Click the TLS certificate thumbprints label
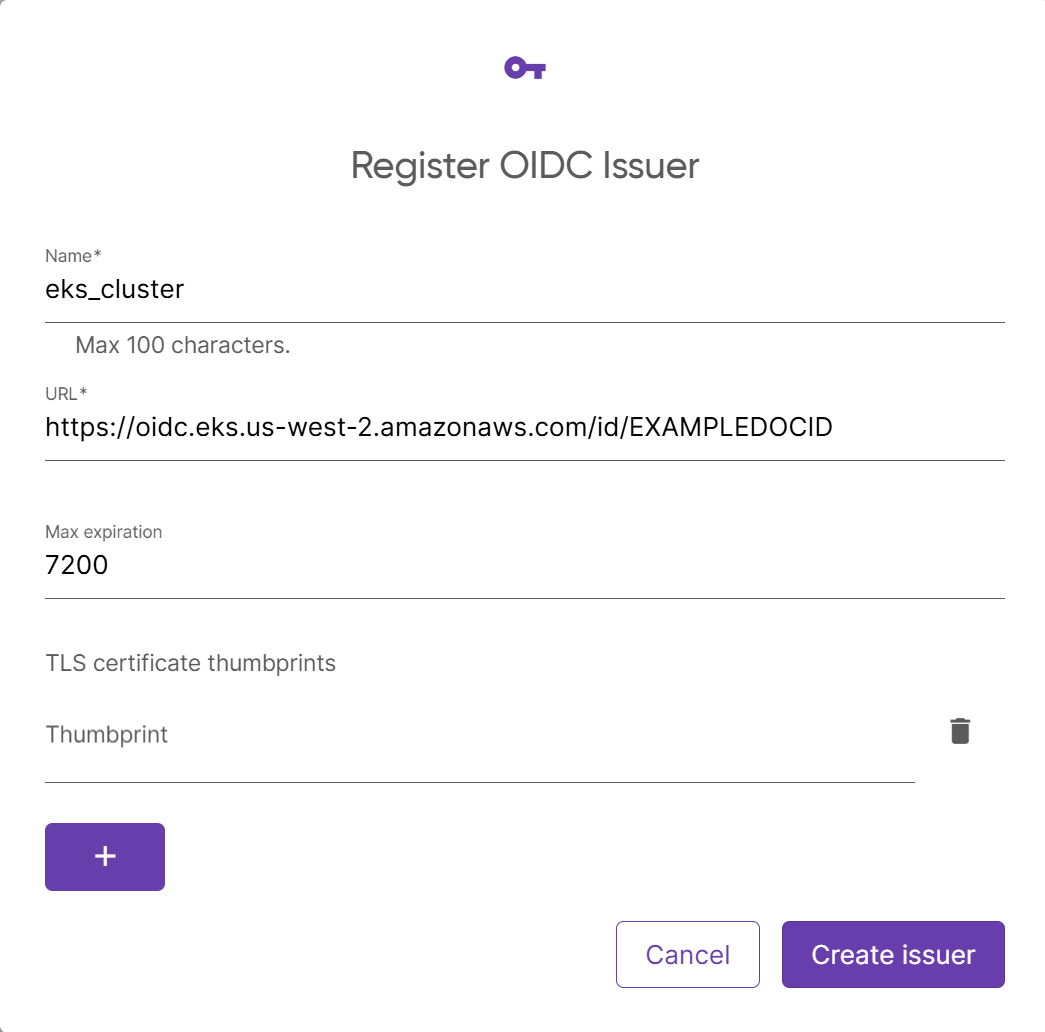 coord(190,662)
